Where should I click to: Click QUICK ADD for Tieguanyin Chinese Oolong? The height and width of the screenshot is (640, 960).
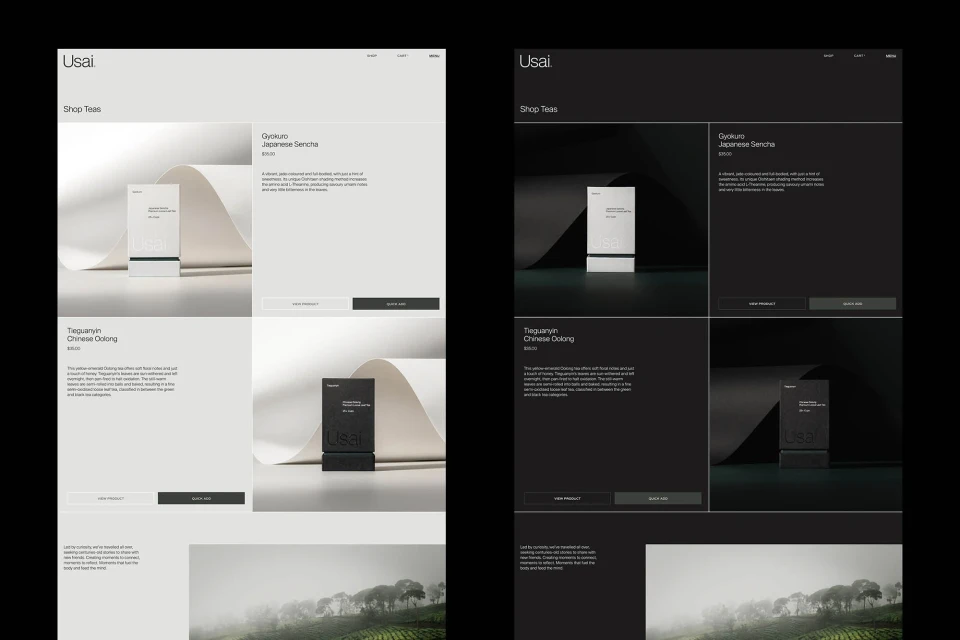tap(200, 497)
